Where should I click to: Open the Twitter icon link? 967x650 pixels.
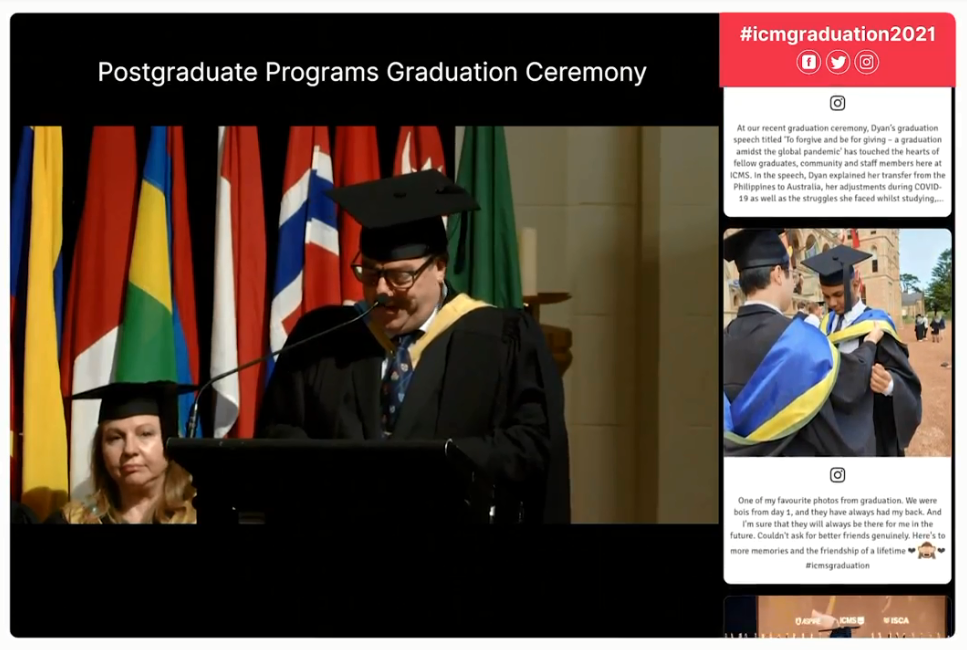[838, 62]
